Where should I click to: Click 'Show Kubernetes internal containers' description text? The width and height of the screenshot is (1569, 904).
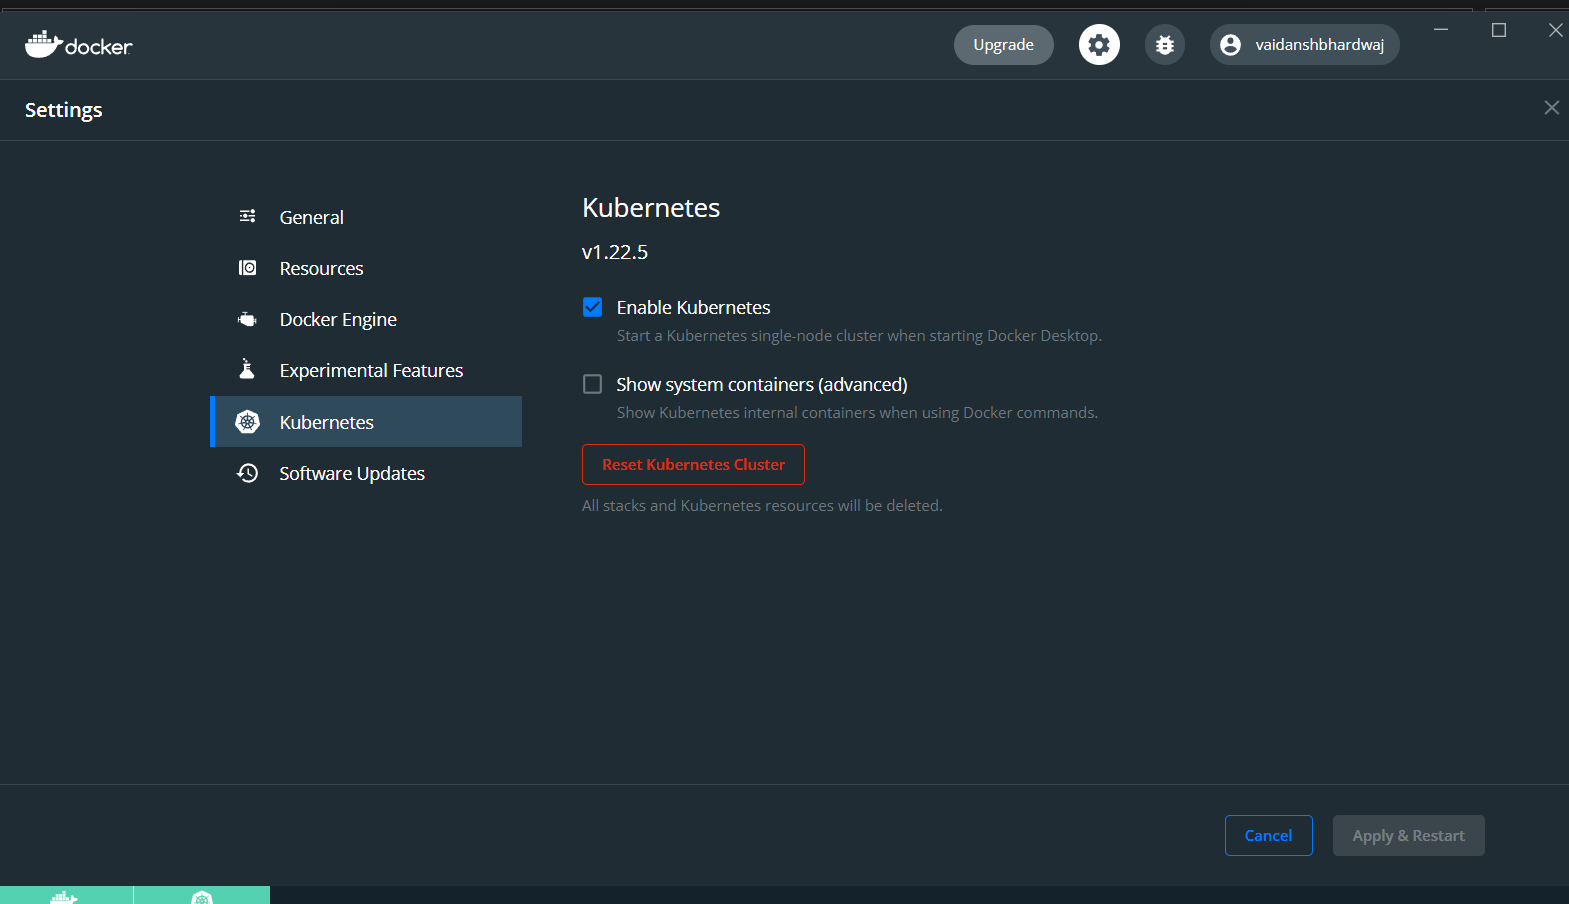[x=857, y=413]
